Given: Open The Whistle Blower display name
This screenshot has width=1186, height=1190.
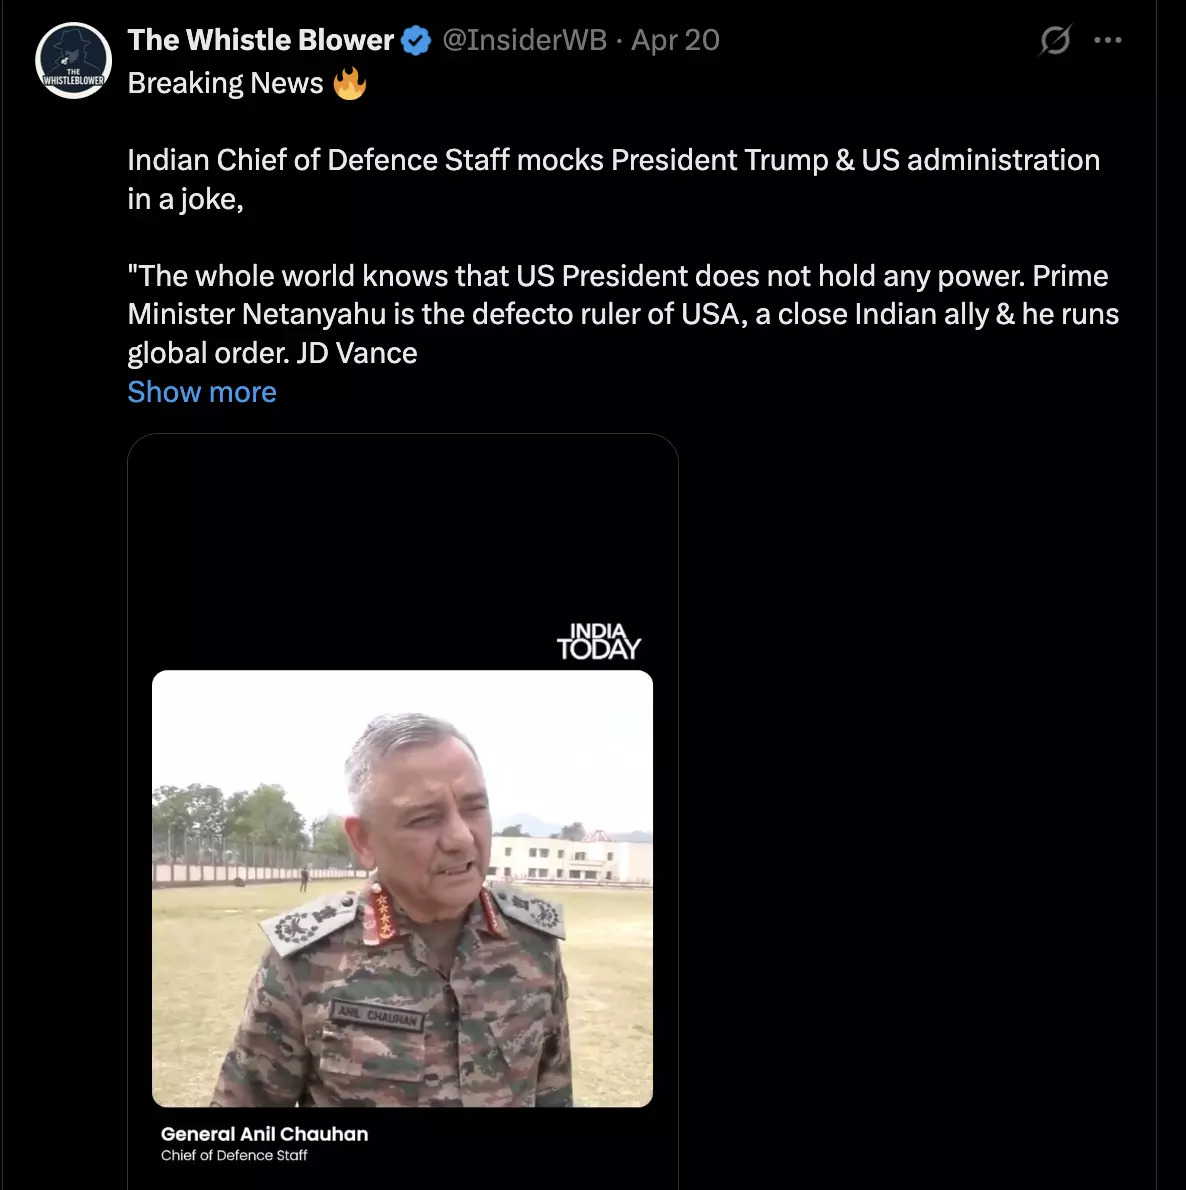Looking at the screenshot, I should 261,40.
